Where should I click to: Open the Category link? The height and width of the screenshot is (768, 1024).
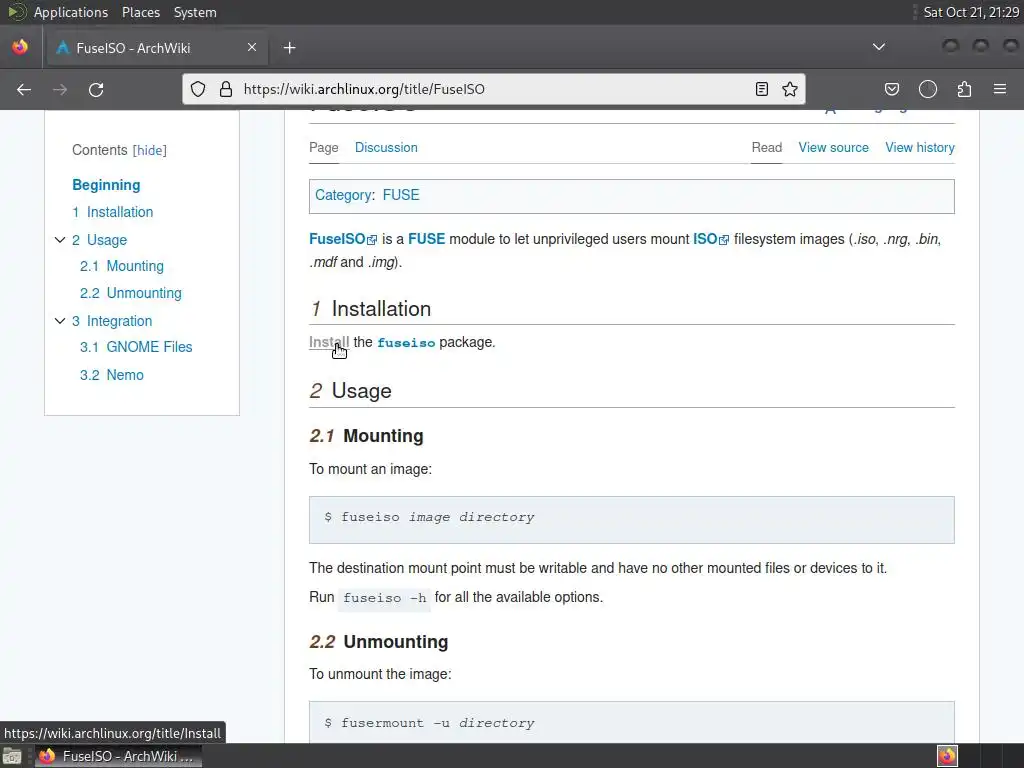pos(343,195)
